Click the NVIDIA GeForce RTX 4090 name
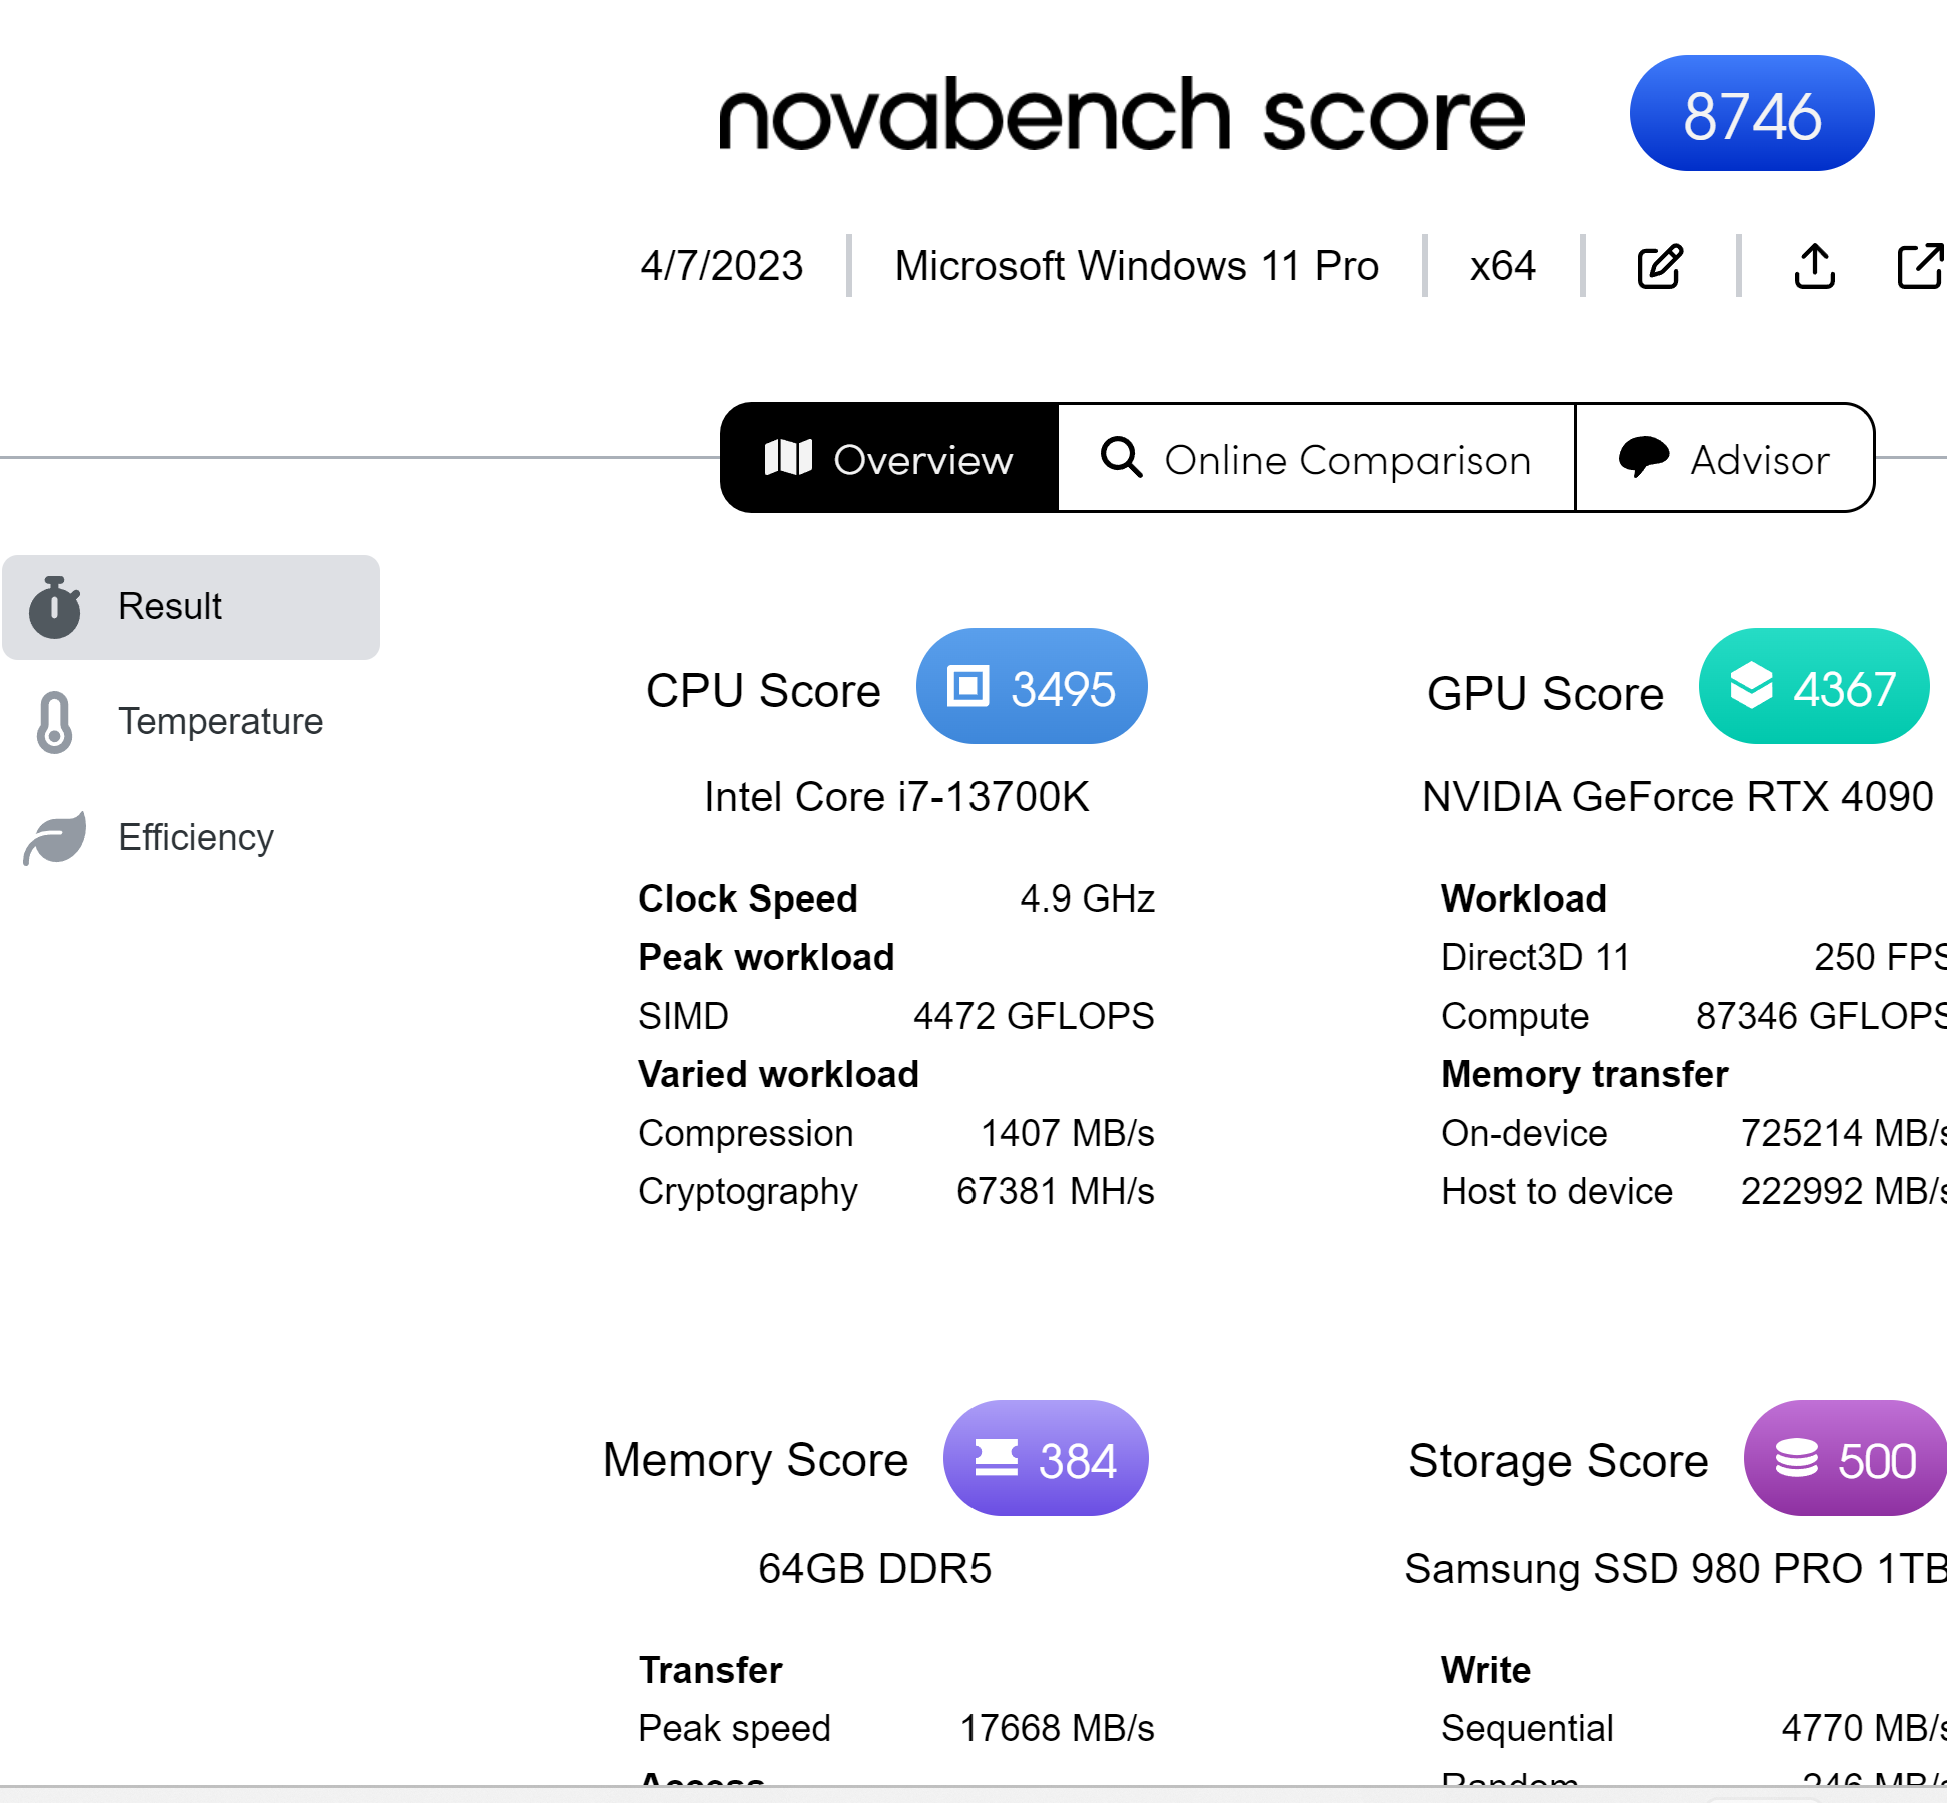 pyautogui.click(x=1677, y=797)
